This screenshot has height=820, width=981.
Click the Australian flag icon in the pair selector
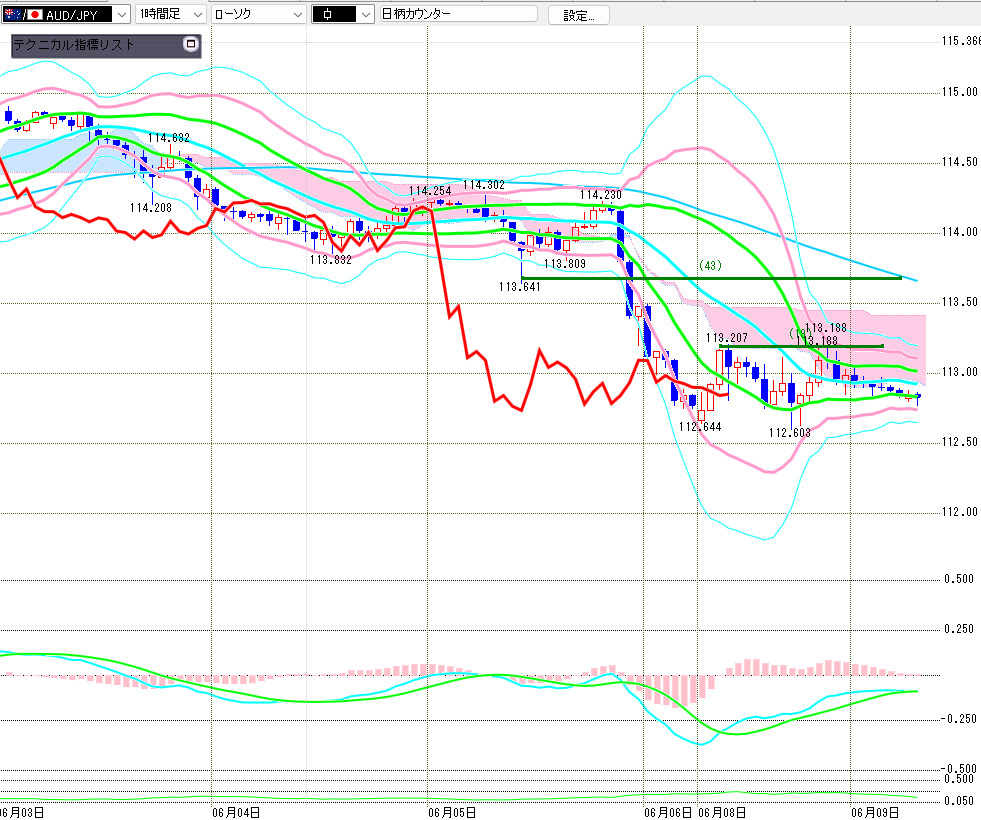[11, 14]
